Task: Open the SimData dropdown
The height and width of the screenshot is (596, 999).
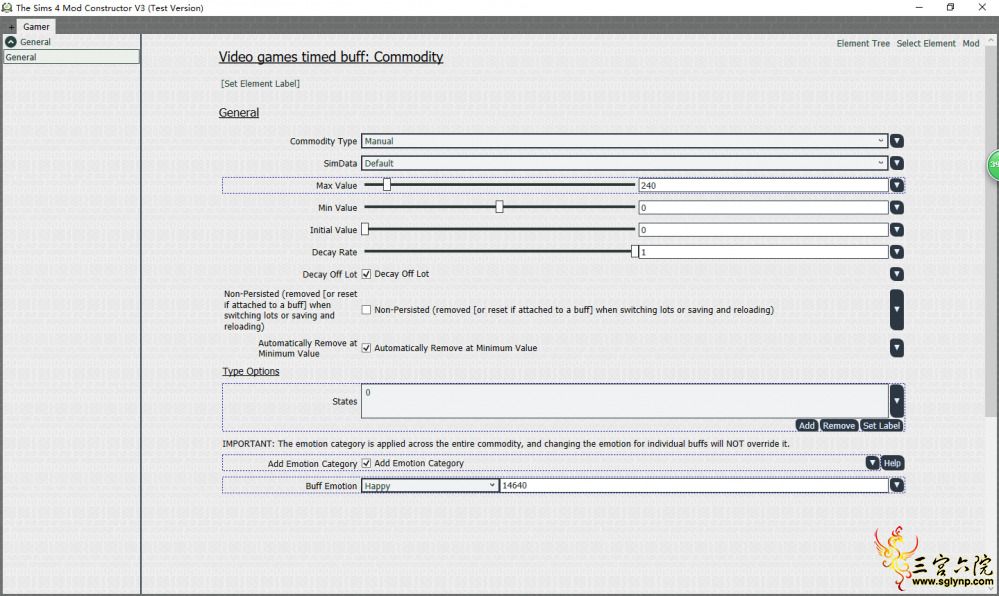Action: coord(624,163)
